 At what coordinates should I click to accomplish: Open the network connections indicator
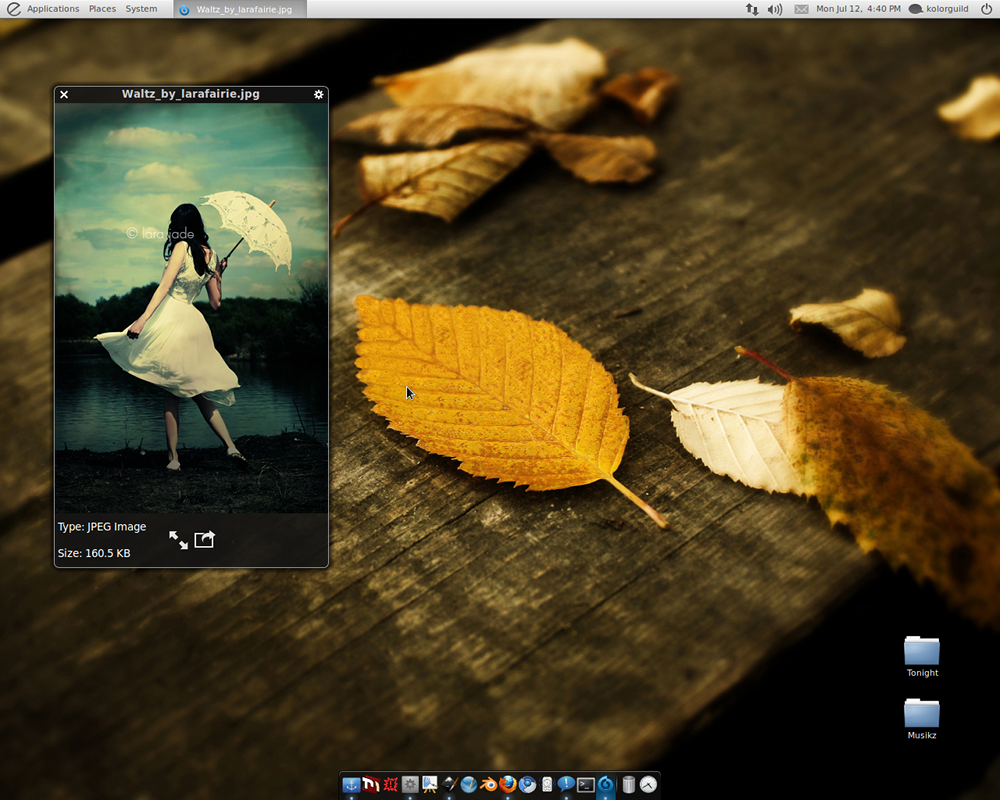point(752,9)
